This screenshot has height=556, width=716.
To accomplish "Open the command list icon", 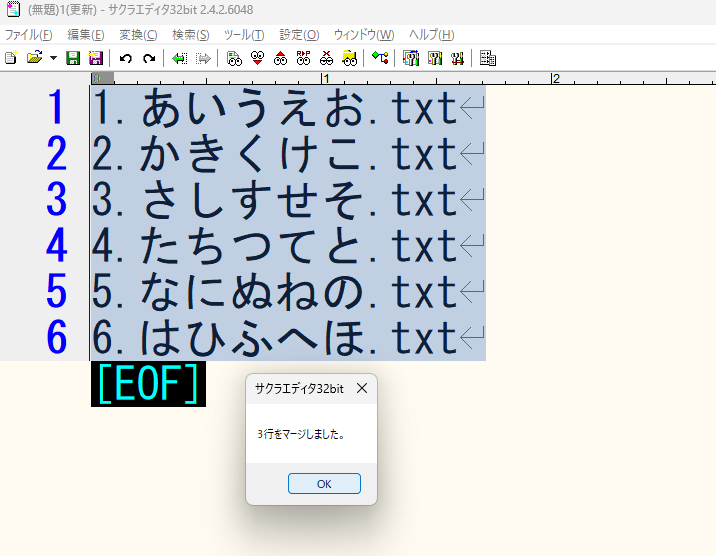I will [x=488, y=58].
